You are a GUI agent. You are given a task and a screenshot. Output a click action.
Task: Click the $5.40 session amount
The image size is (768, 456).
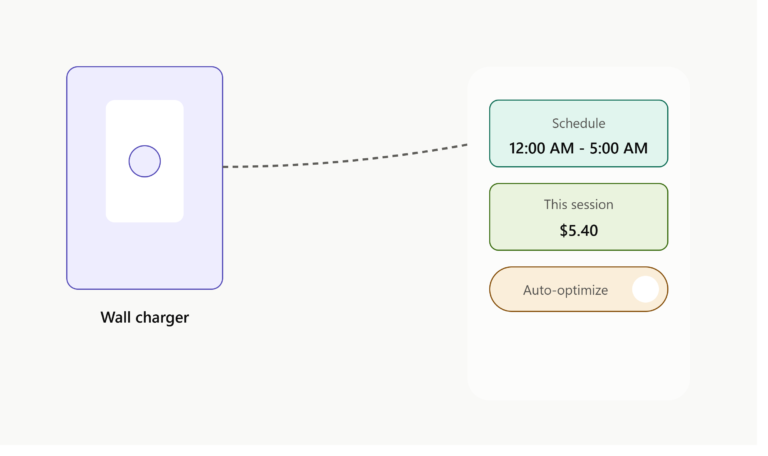point(578,230)
